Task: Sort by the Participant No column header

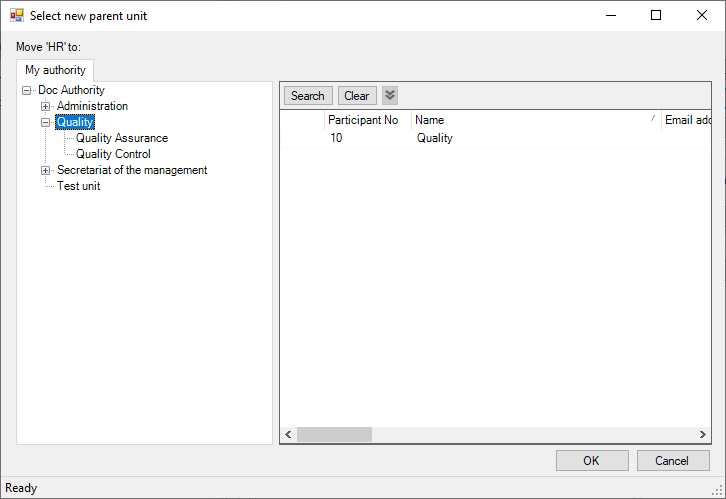Action: 363,120
